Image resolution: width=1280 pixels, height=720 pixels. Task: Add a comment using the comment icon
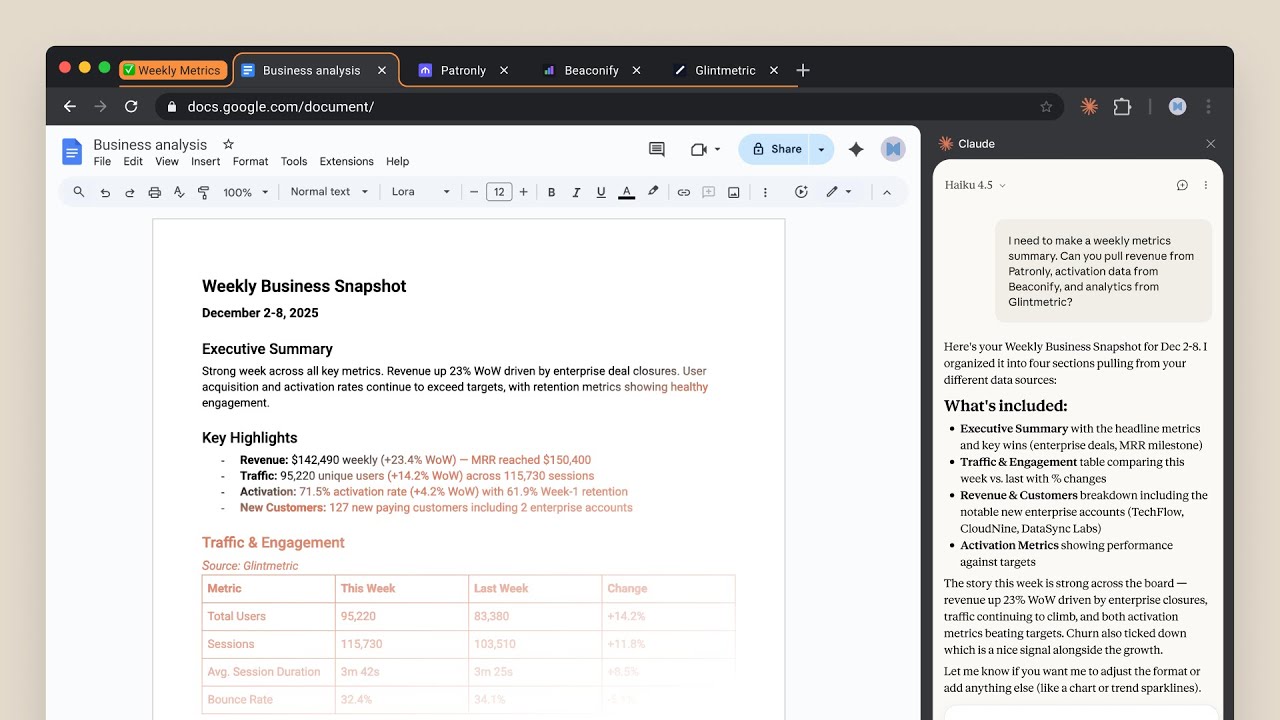(656, 148)
